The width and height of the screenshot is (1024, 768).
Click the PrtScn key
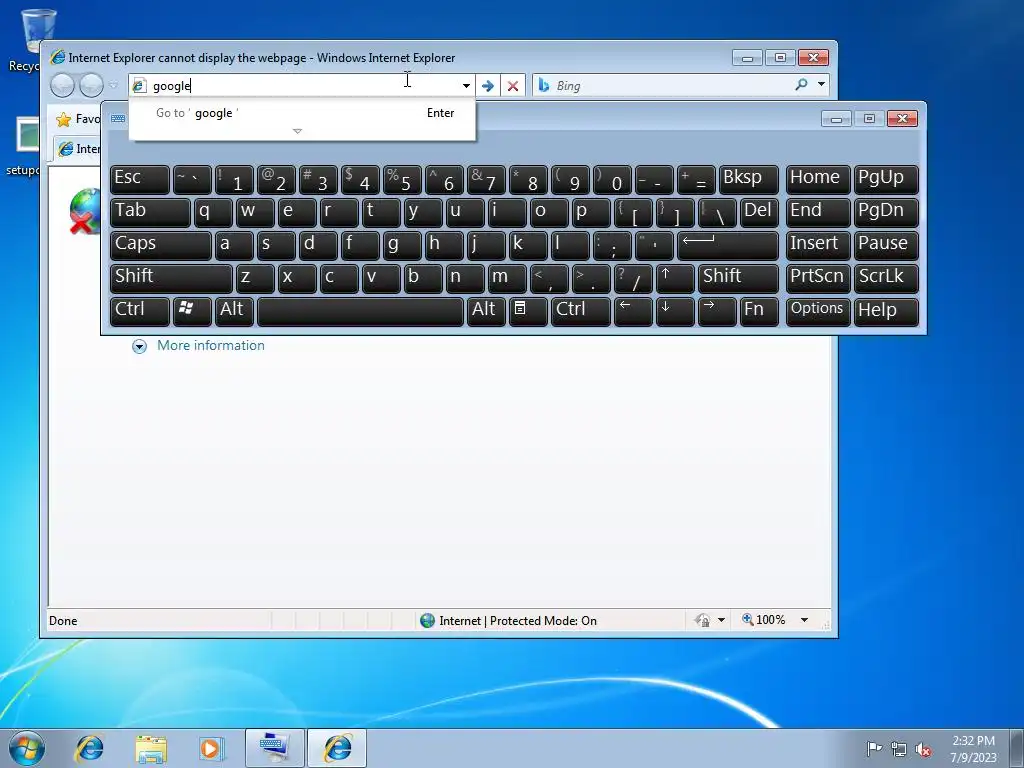pyautogui.click(x=818, y=278)
